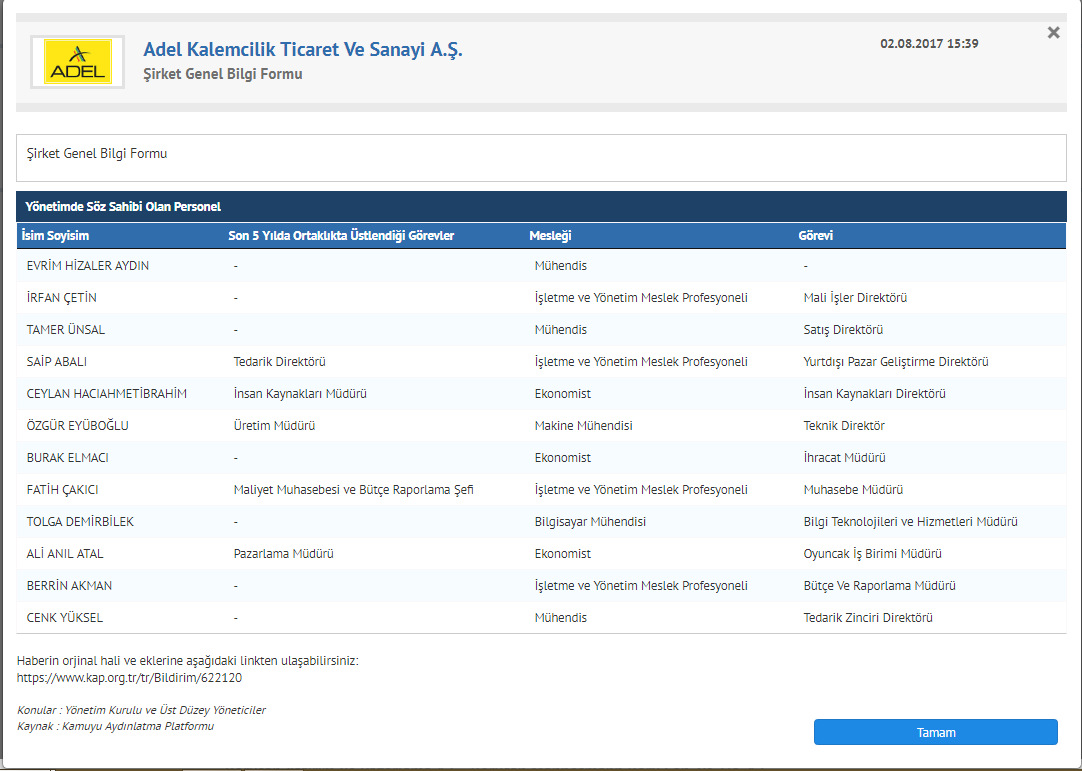This screenshot has width=1082, height=771.
Task: Select the name ÖZGÜR EYÜBOĞLU
Action: click(x=77, y=425)
